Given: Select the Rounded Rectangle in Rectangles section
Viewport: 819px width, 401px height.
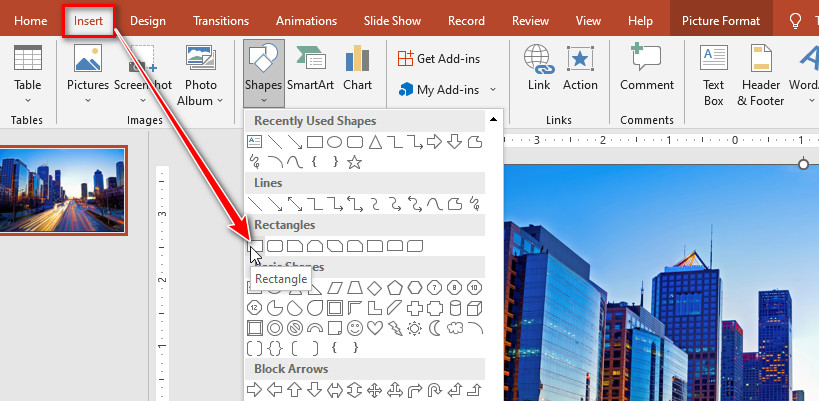Looking at the screenshot, I should click(x=275, y=245).
